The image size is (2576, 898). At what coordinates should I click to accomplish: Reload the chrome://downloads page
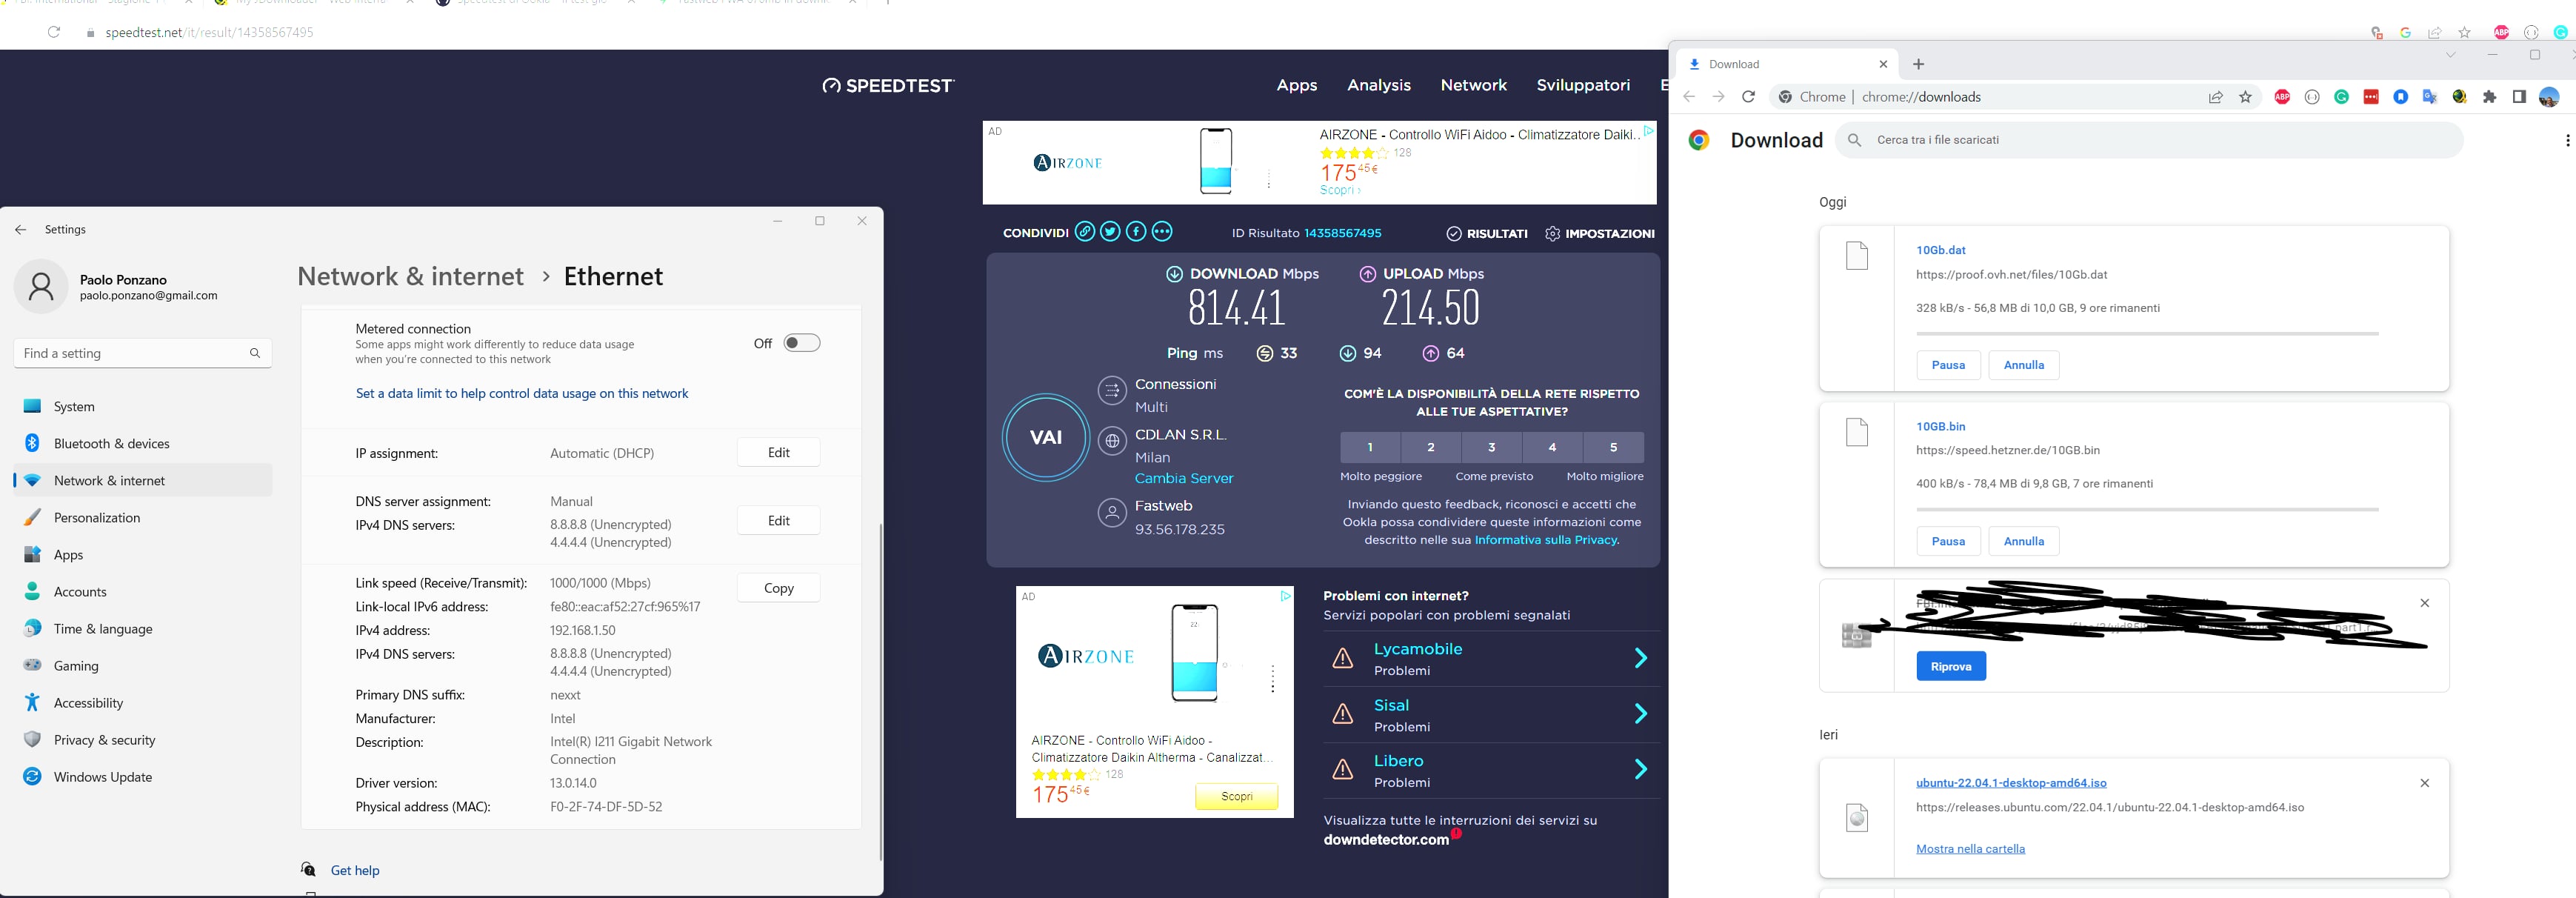[x=1748, y=97]
